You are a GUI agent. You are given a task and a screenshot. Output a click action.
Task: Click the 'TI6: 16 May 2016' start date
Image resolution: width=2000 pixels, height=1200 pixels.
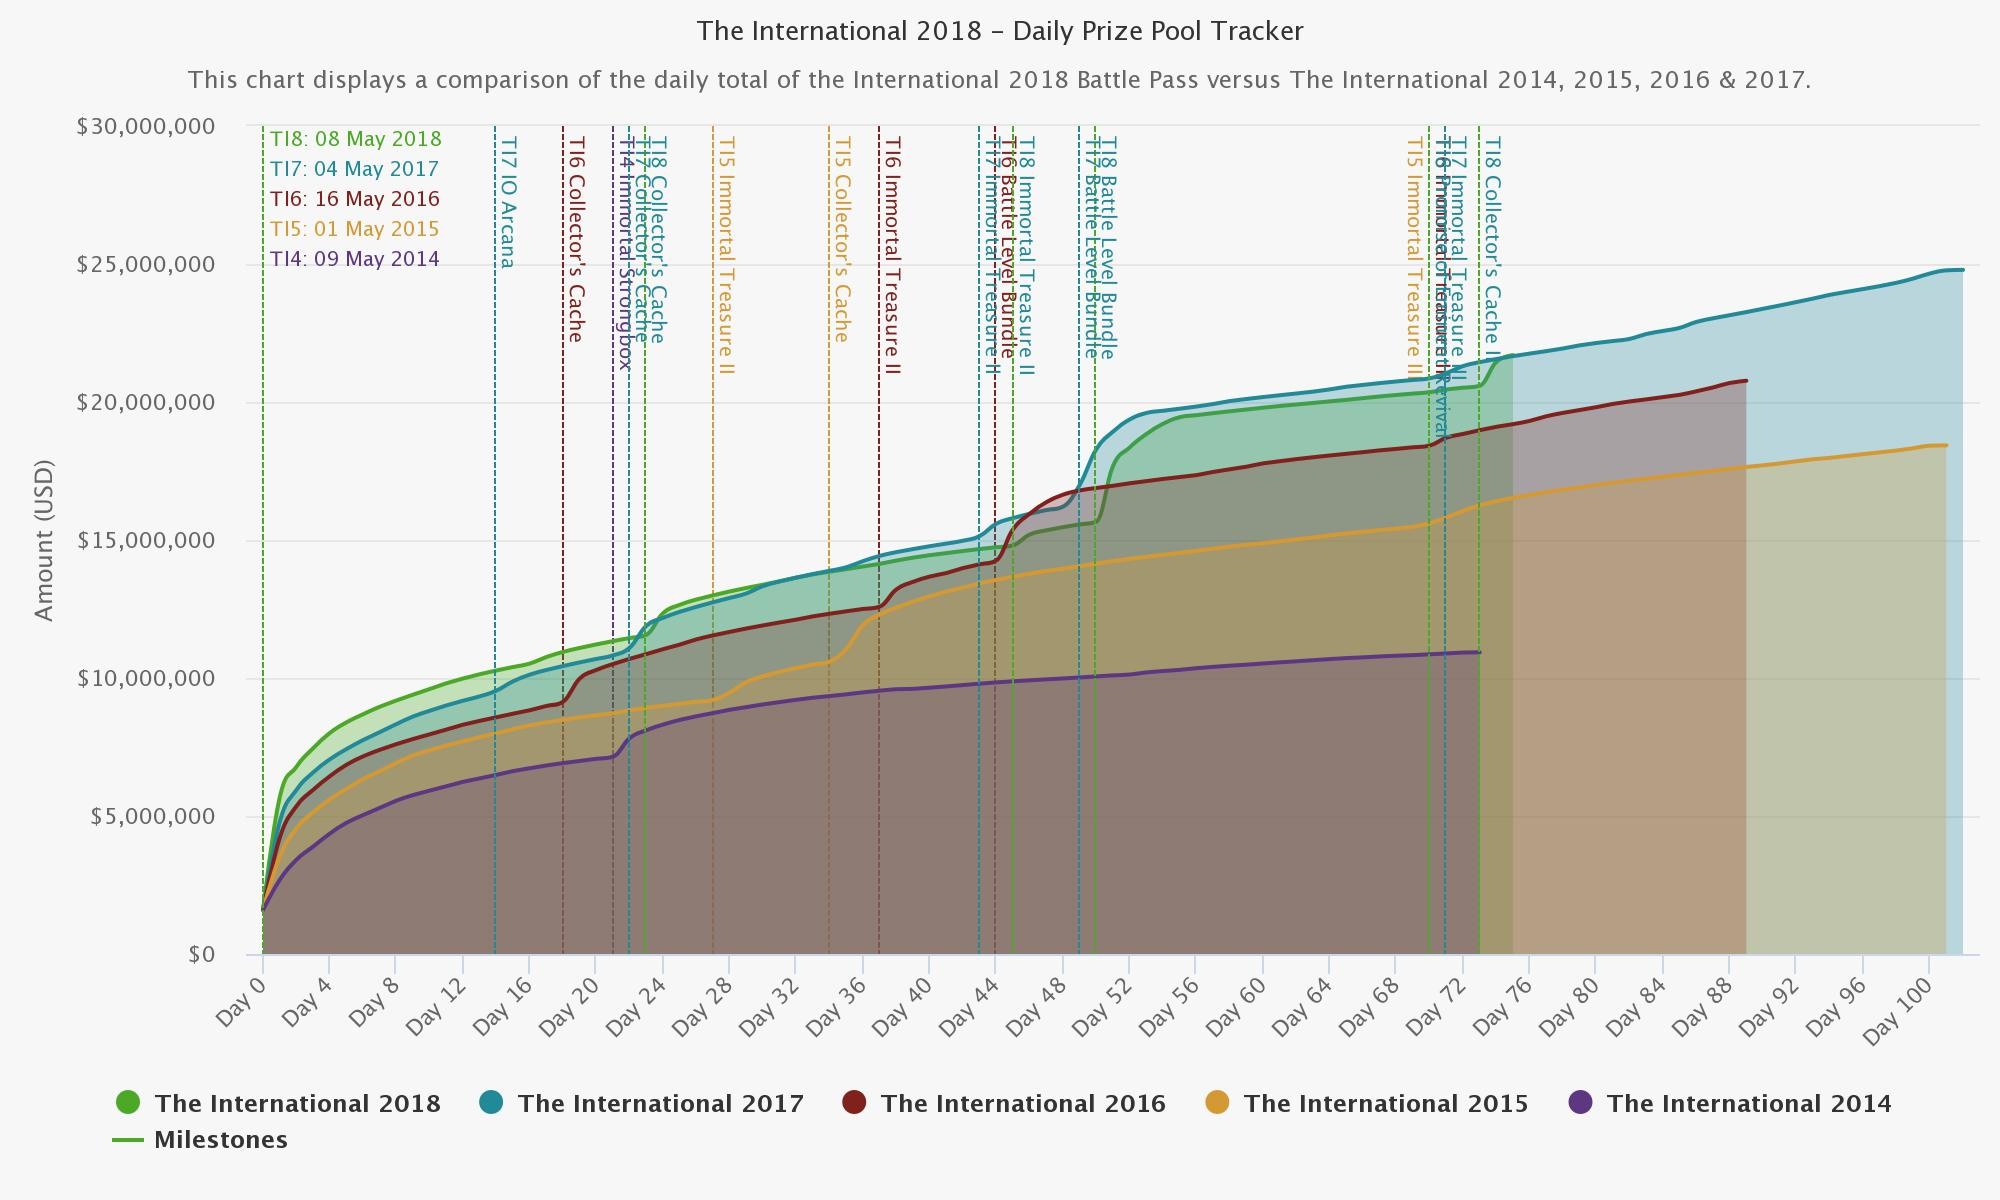click(x=354, y=199)
